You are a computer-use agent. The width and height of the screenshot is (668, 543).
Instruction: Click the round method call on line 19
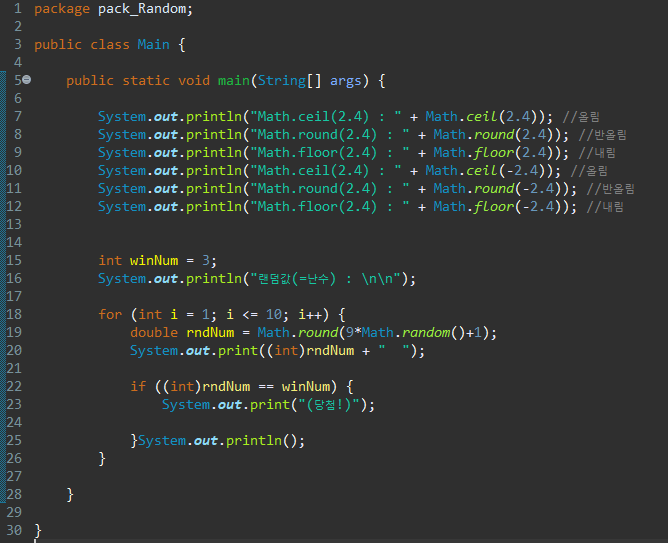(x=318, y=332)
